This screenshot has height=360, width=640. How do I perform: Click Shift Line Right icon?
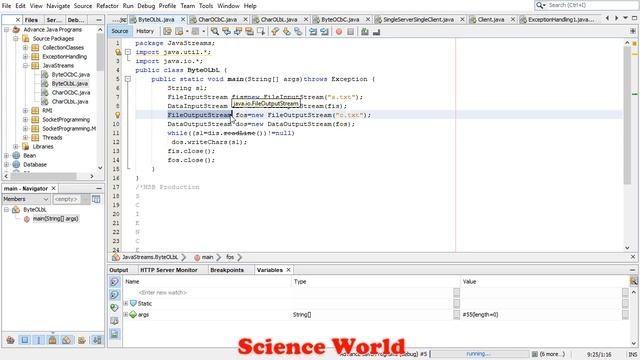[x=324, y=31]
